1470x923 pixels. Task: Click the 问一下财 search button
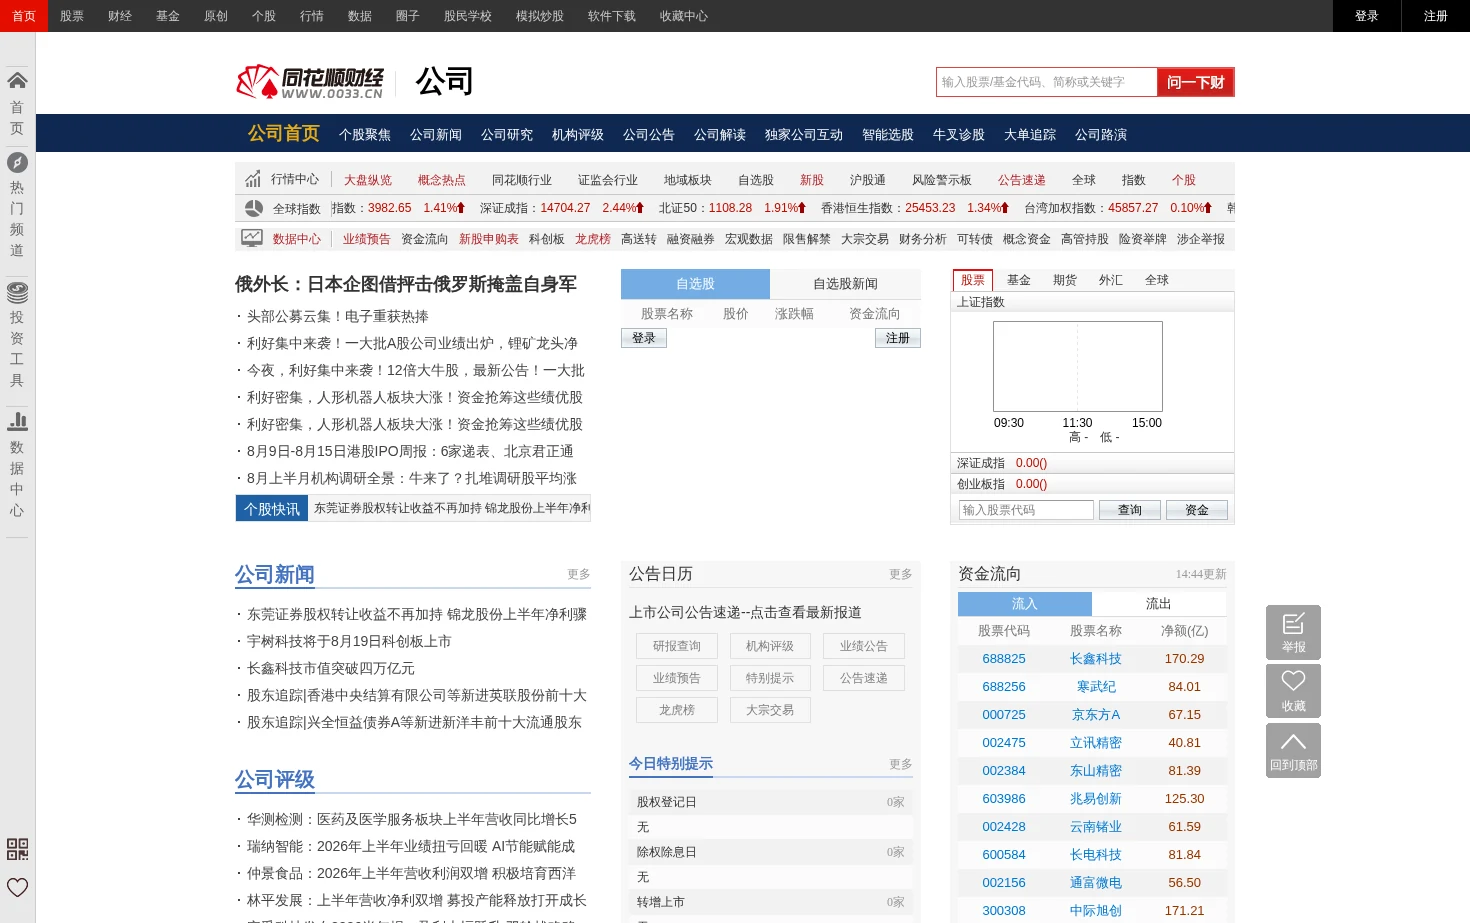click(1196, 82)
